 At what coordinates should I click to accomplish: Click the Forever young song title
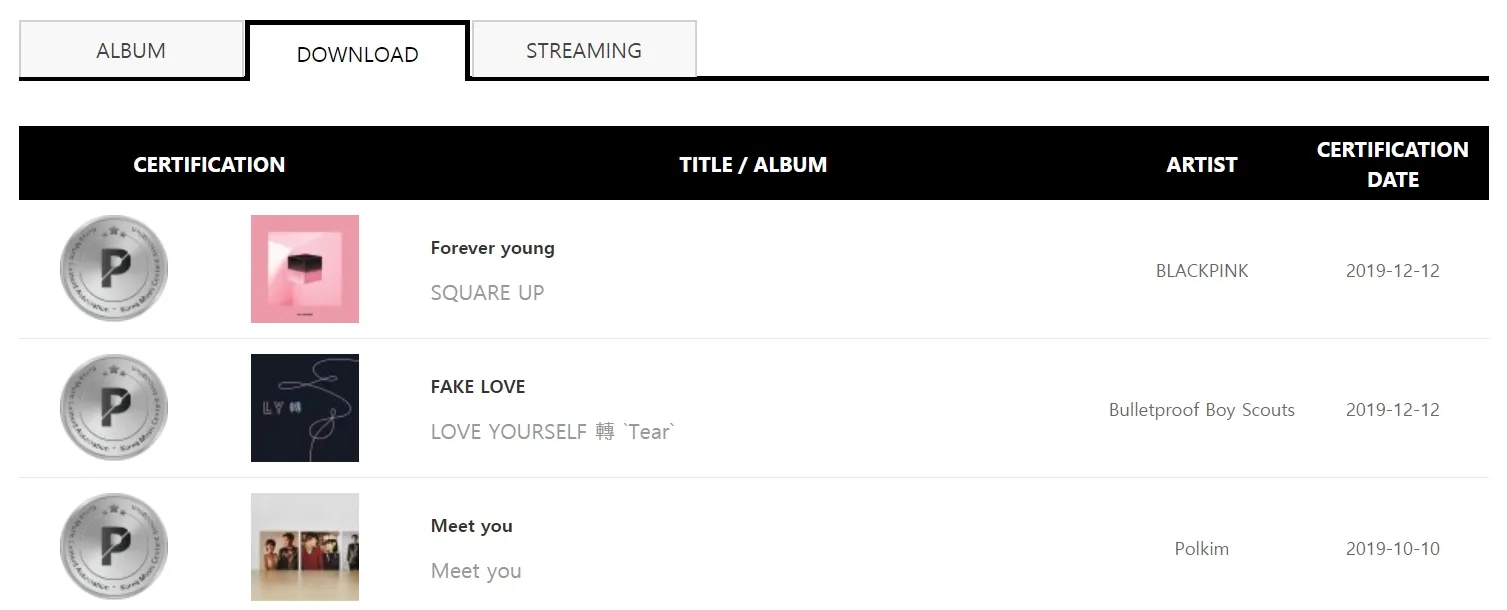492,248
